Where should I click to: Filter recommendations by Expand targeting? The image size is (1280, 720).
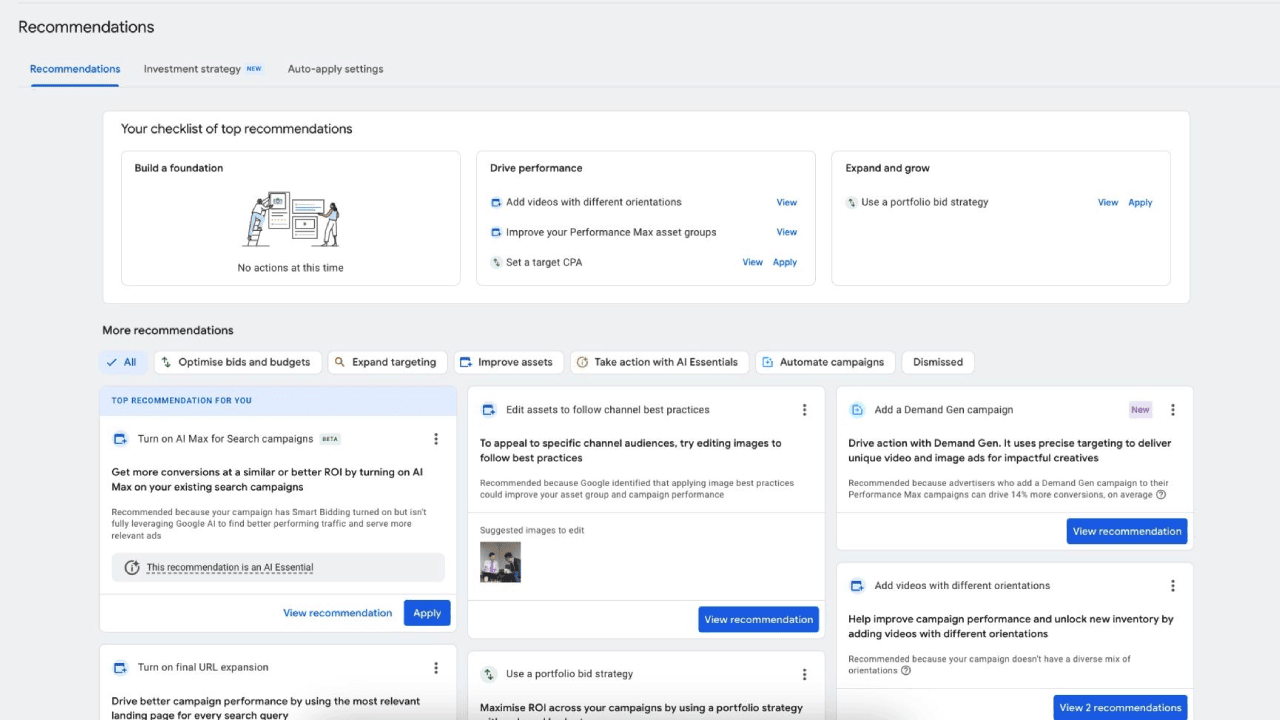(385, 362)
